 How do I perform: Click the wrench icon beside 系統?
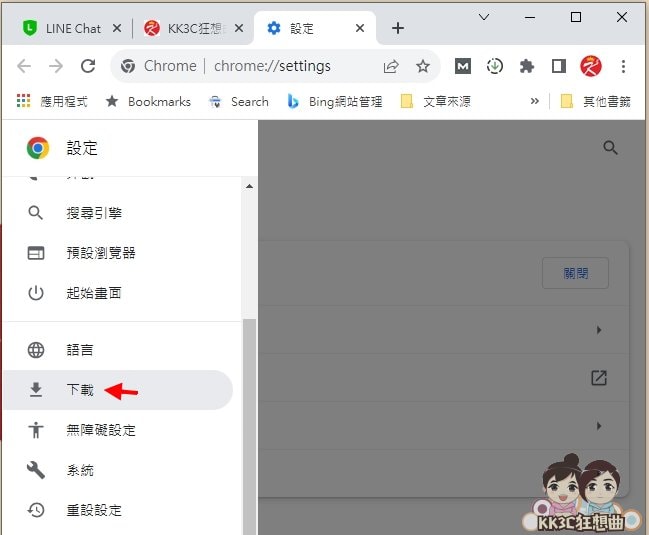(36, 470)
